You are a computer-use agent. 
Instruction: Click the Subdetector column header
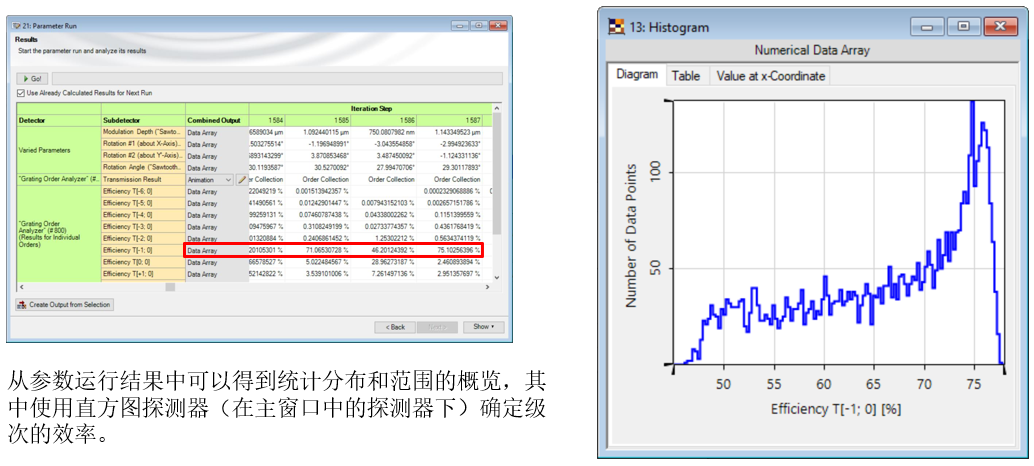(x=143, y=121)
